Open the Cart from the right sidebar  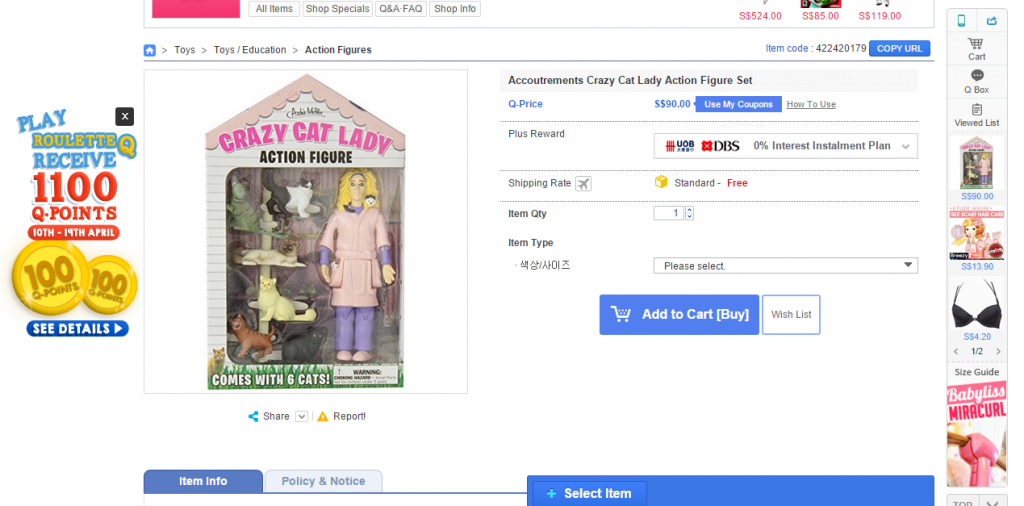pos(976,48)
